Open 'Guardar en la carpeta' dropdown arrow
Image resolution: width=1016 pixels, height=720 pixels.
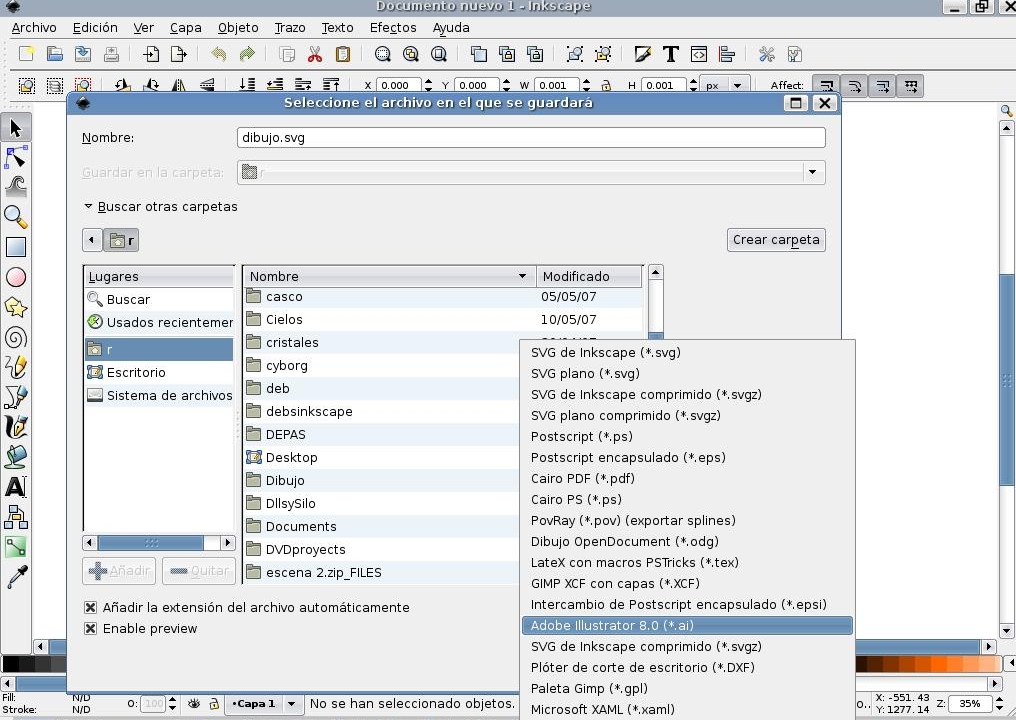813,172
